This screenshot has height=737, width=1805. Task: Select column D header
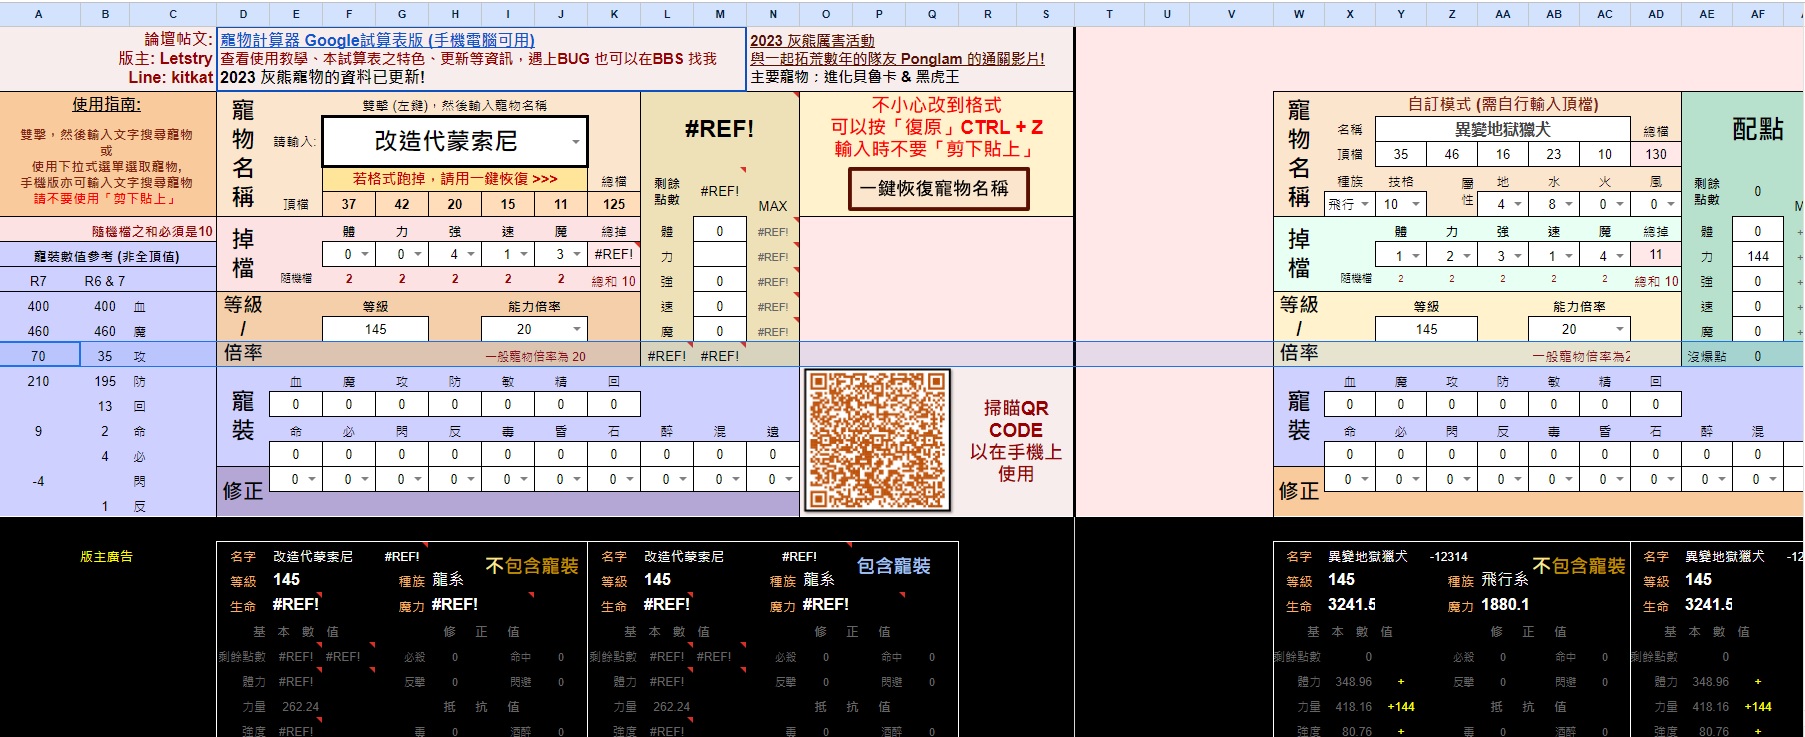click(243, 14)
